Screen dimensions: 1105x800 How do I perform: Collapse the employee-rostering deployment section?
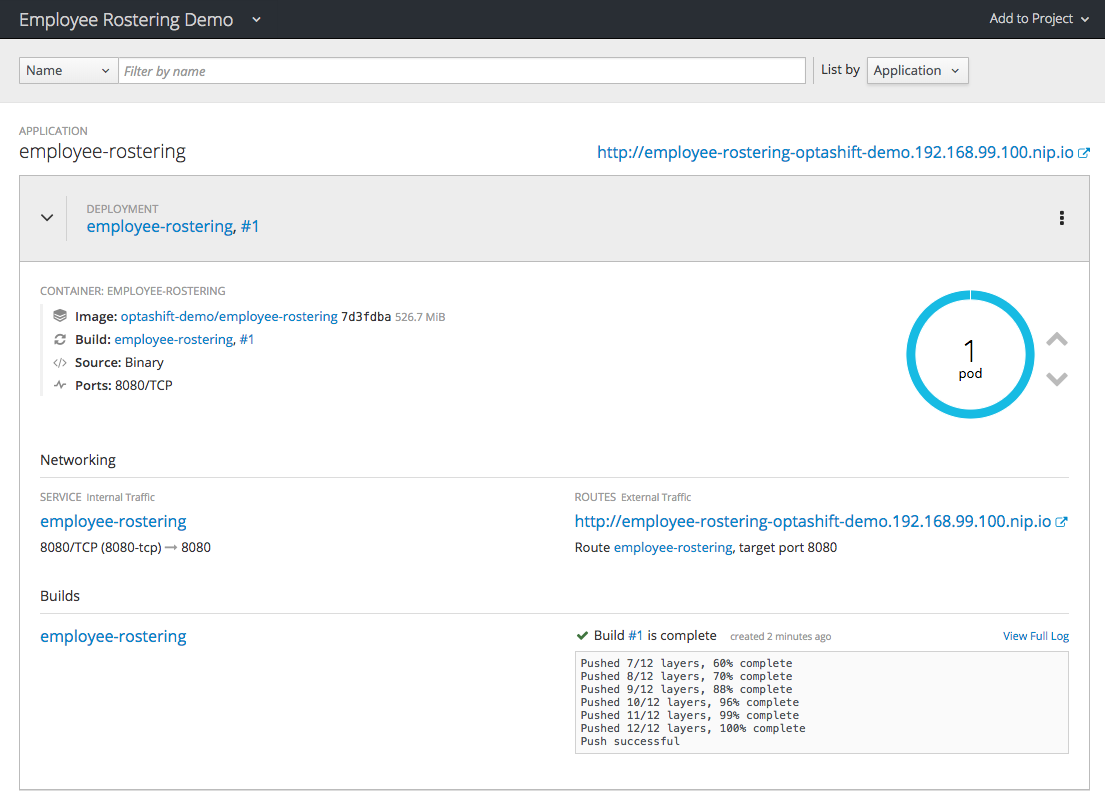click(x=46, y=218)
